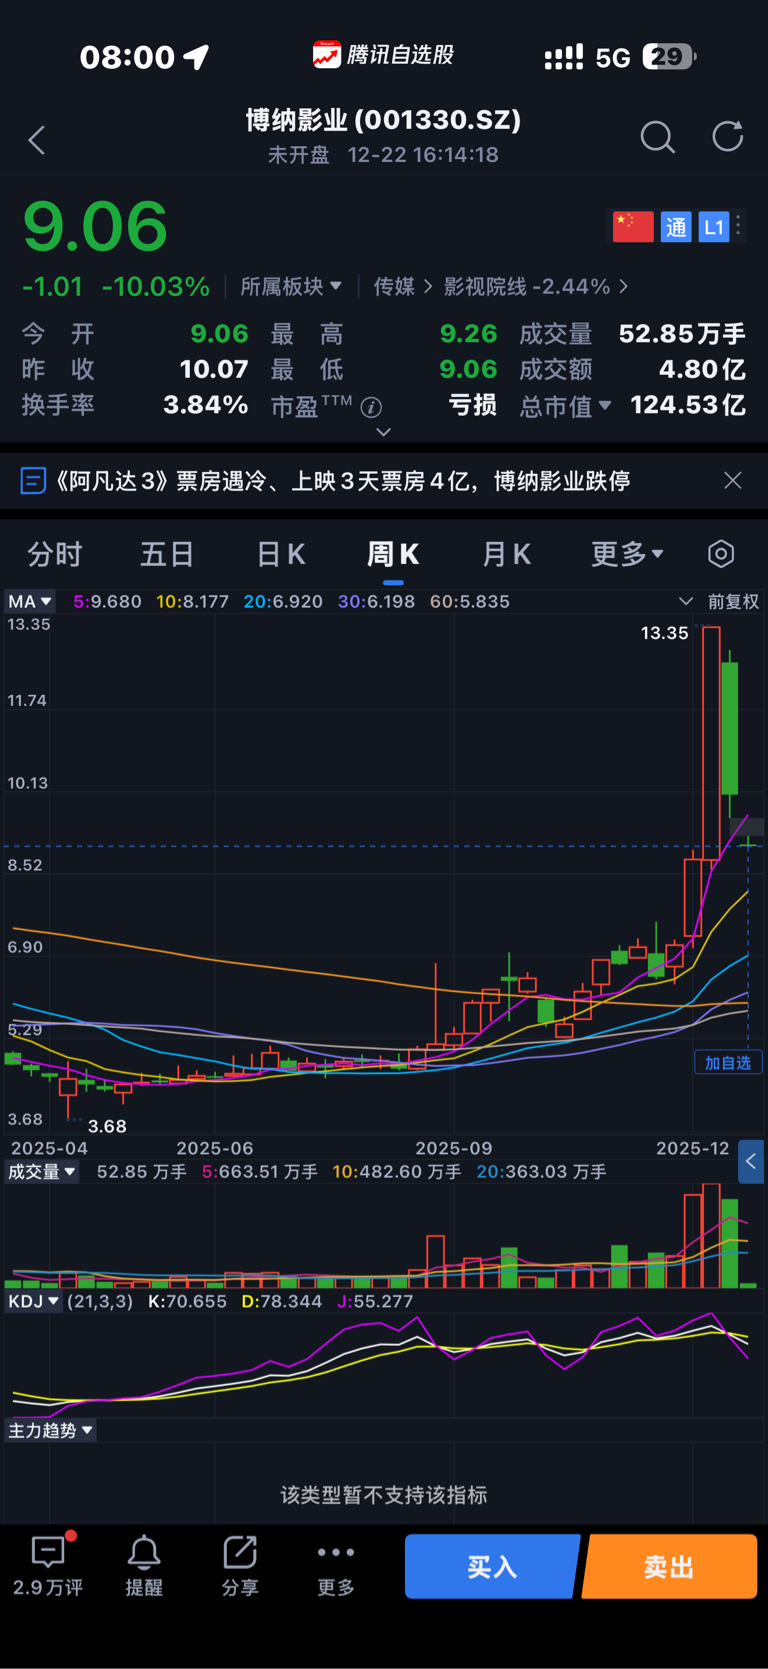Switch to 日K chart tab

tap(281, 554)
